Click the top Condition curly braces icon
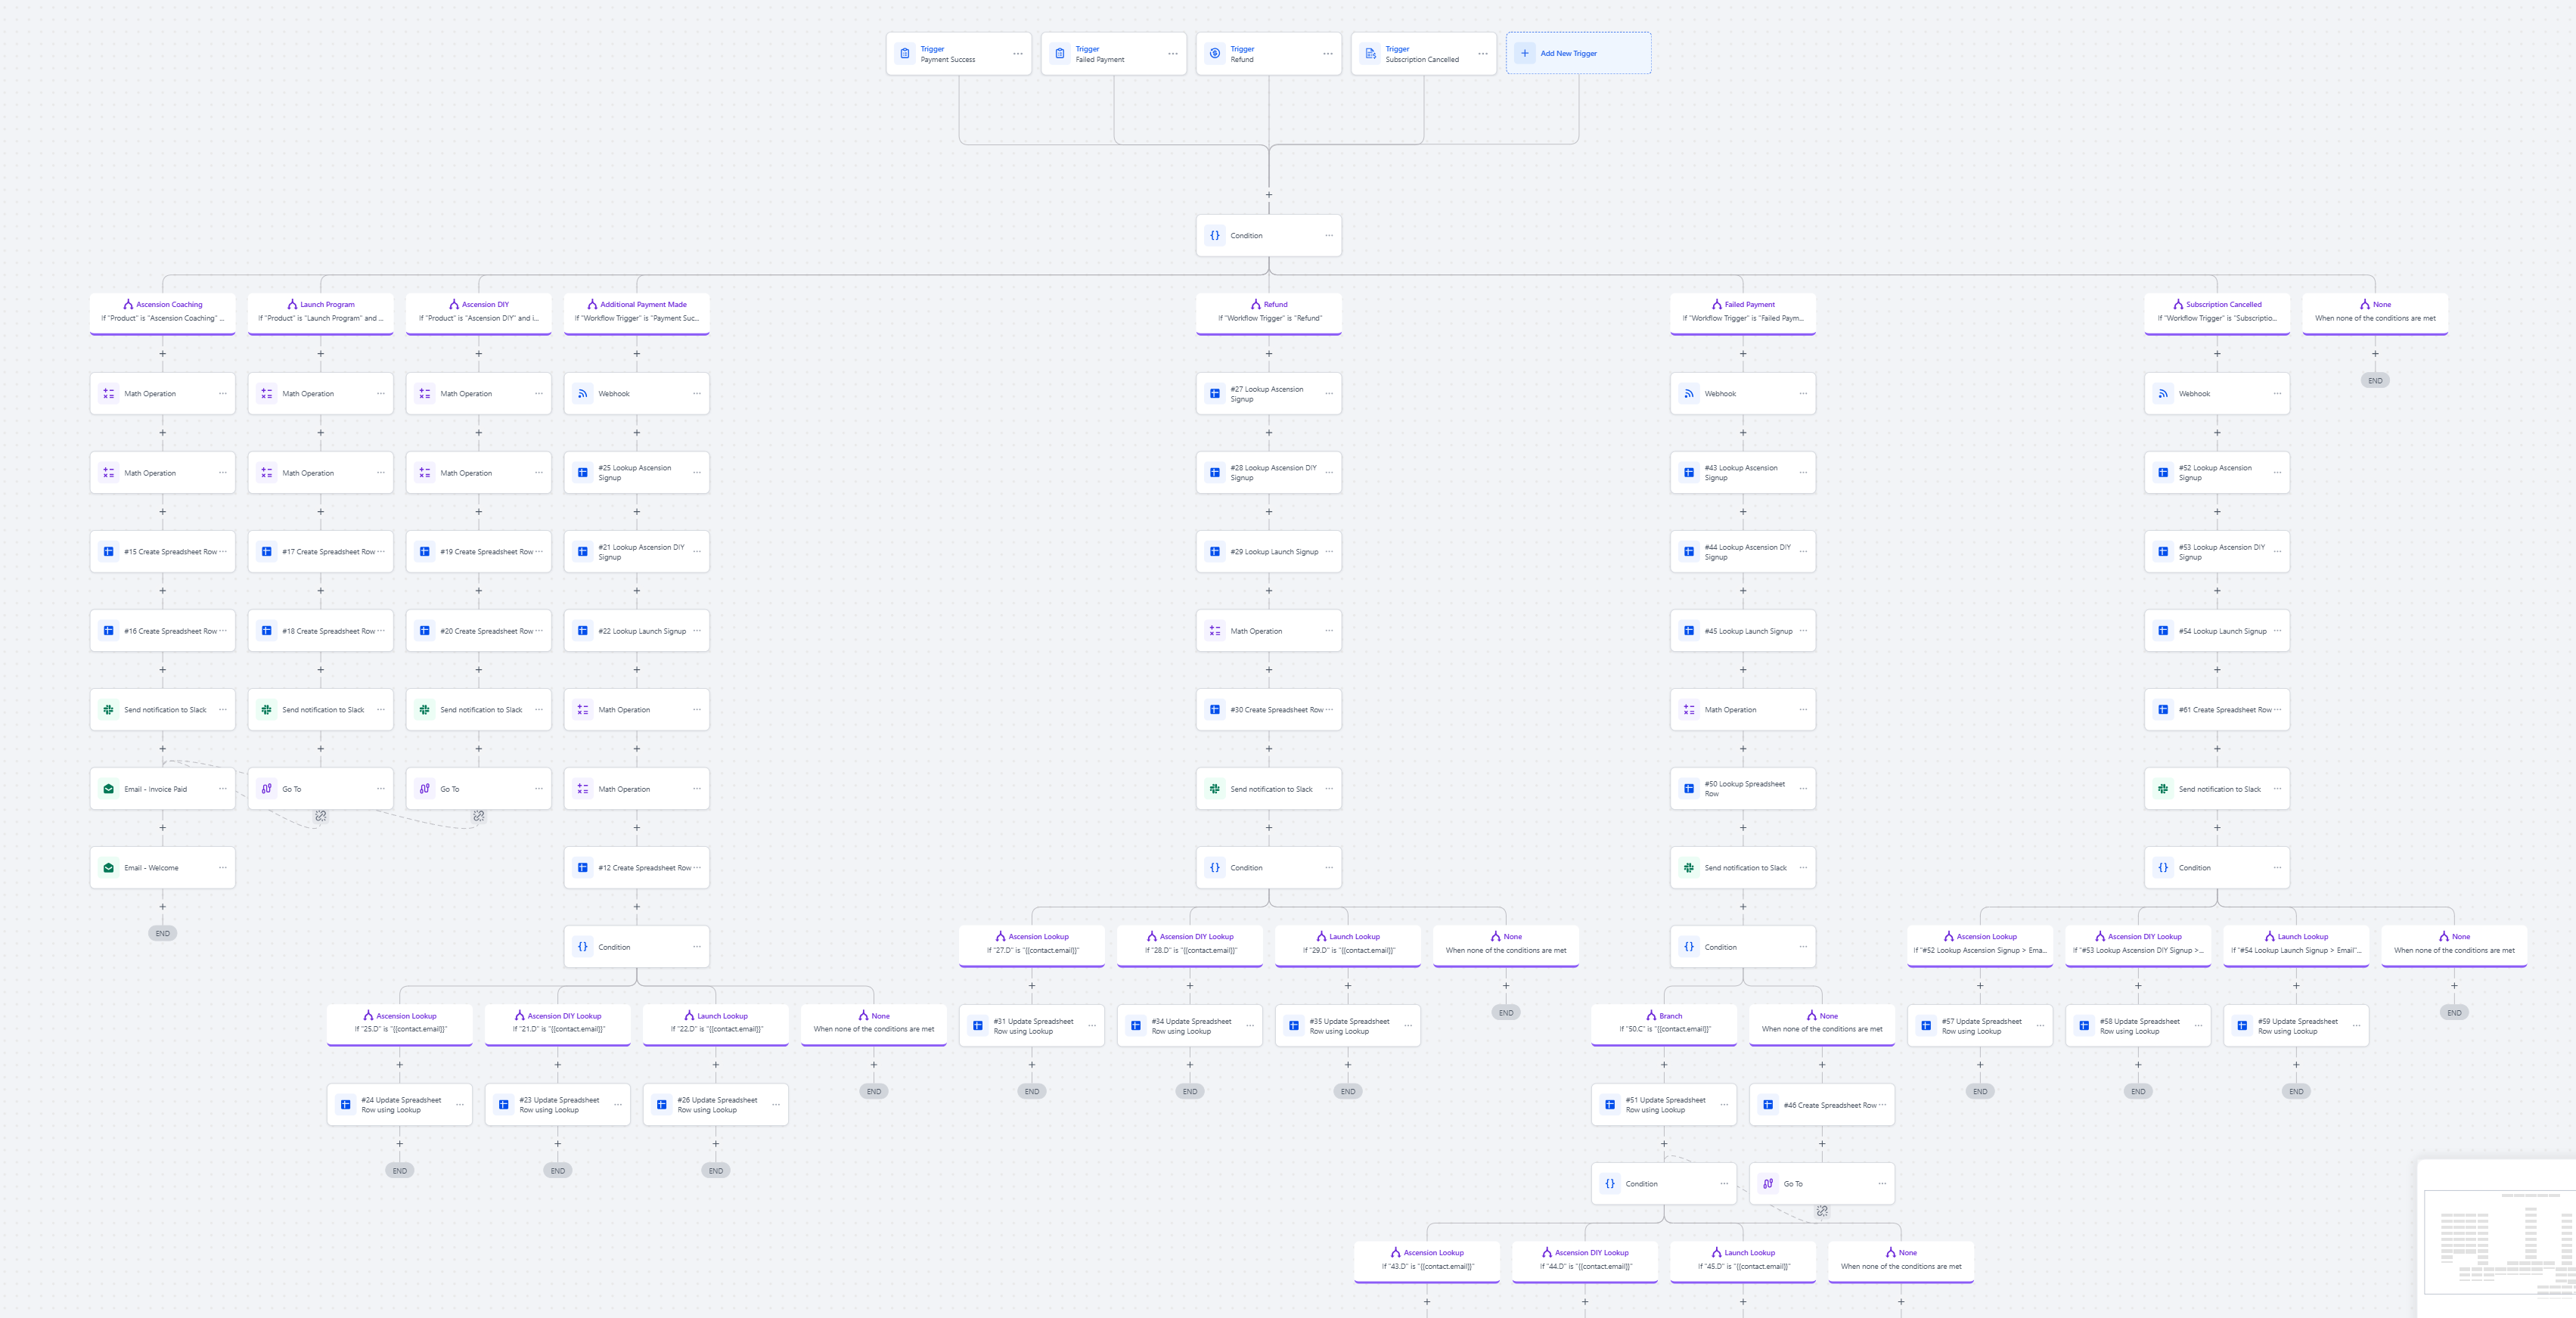The image size is (2576, 1318). pos(1214,236)
